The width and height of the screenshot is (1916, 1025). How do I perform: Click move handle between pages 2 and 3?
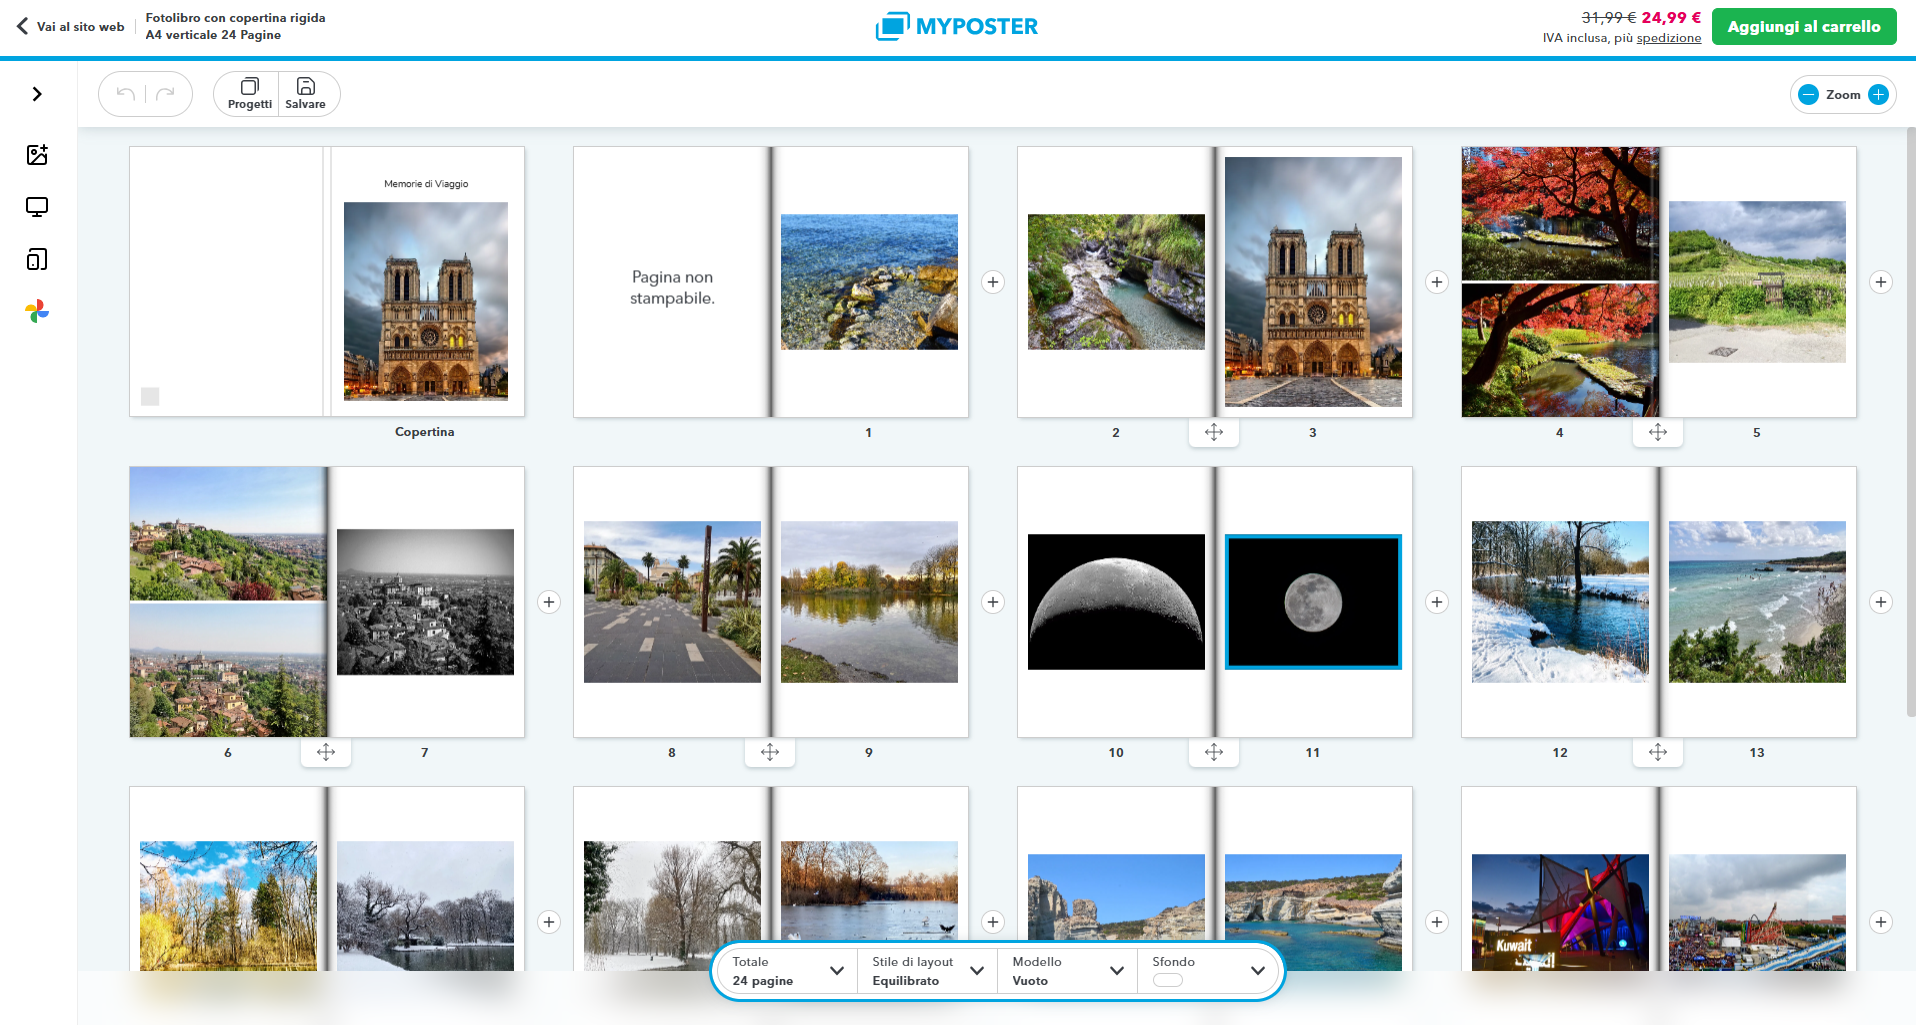point(1214,432)
